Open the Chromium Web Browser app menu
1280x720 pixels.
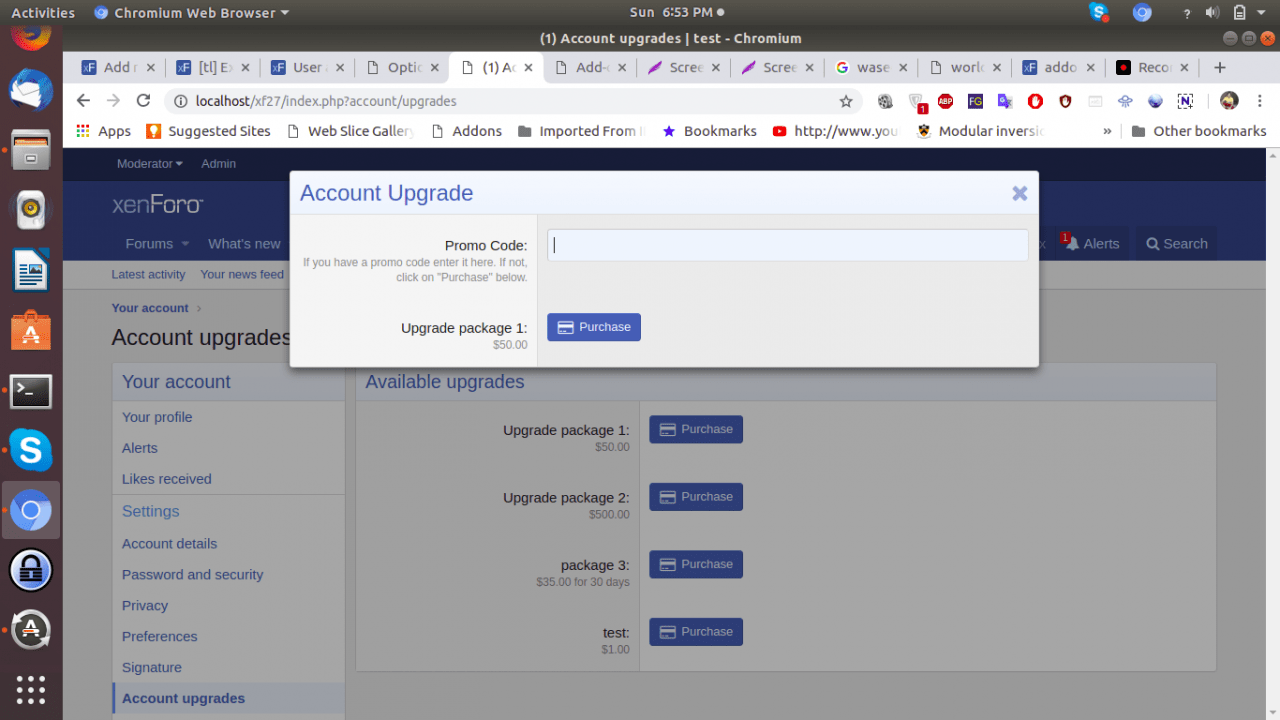point(191,13)
